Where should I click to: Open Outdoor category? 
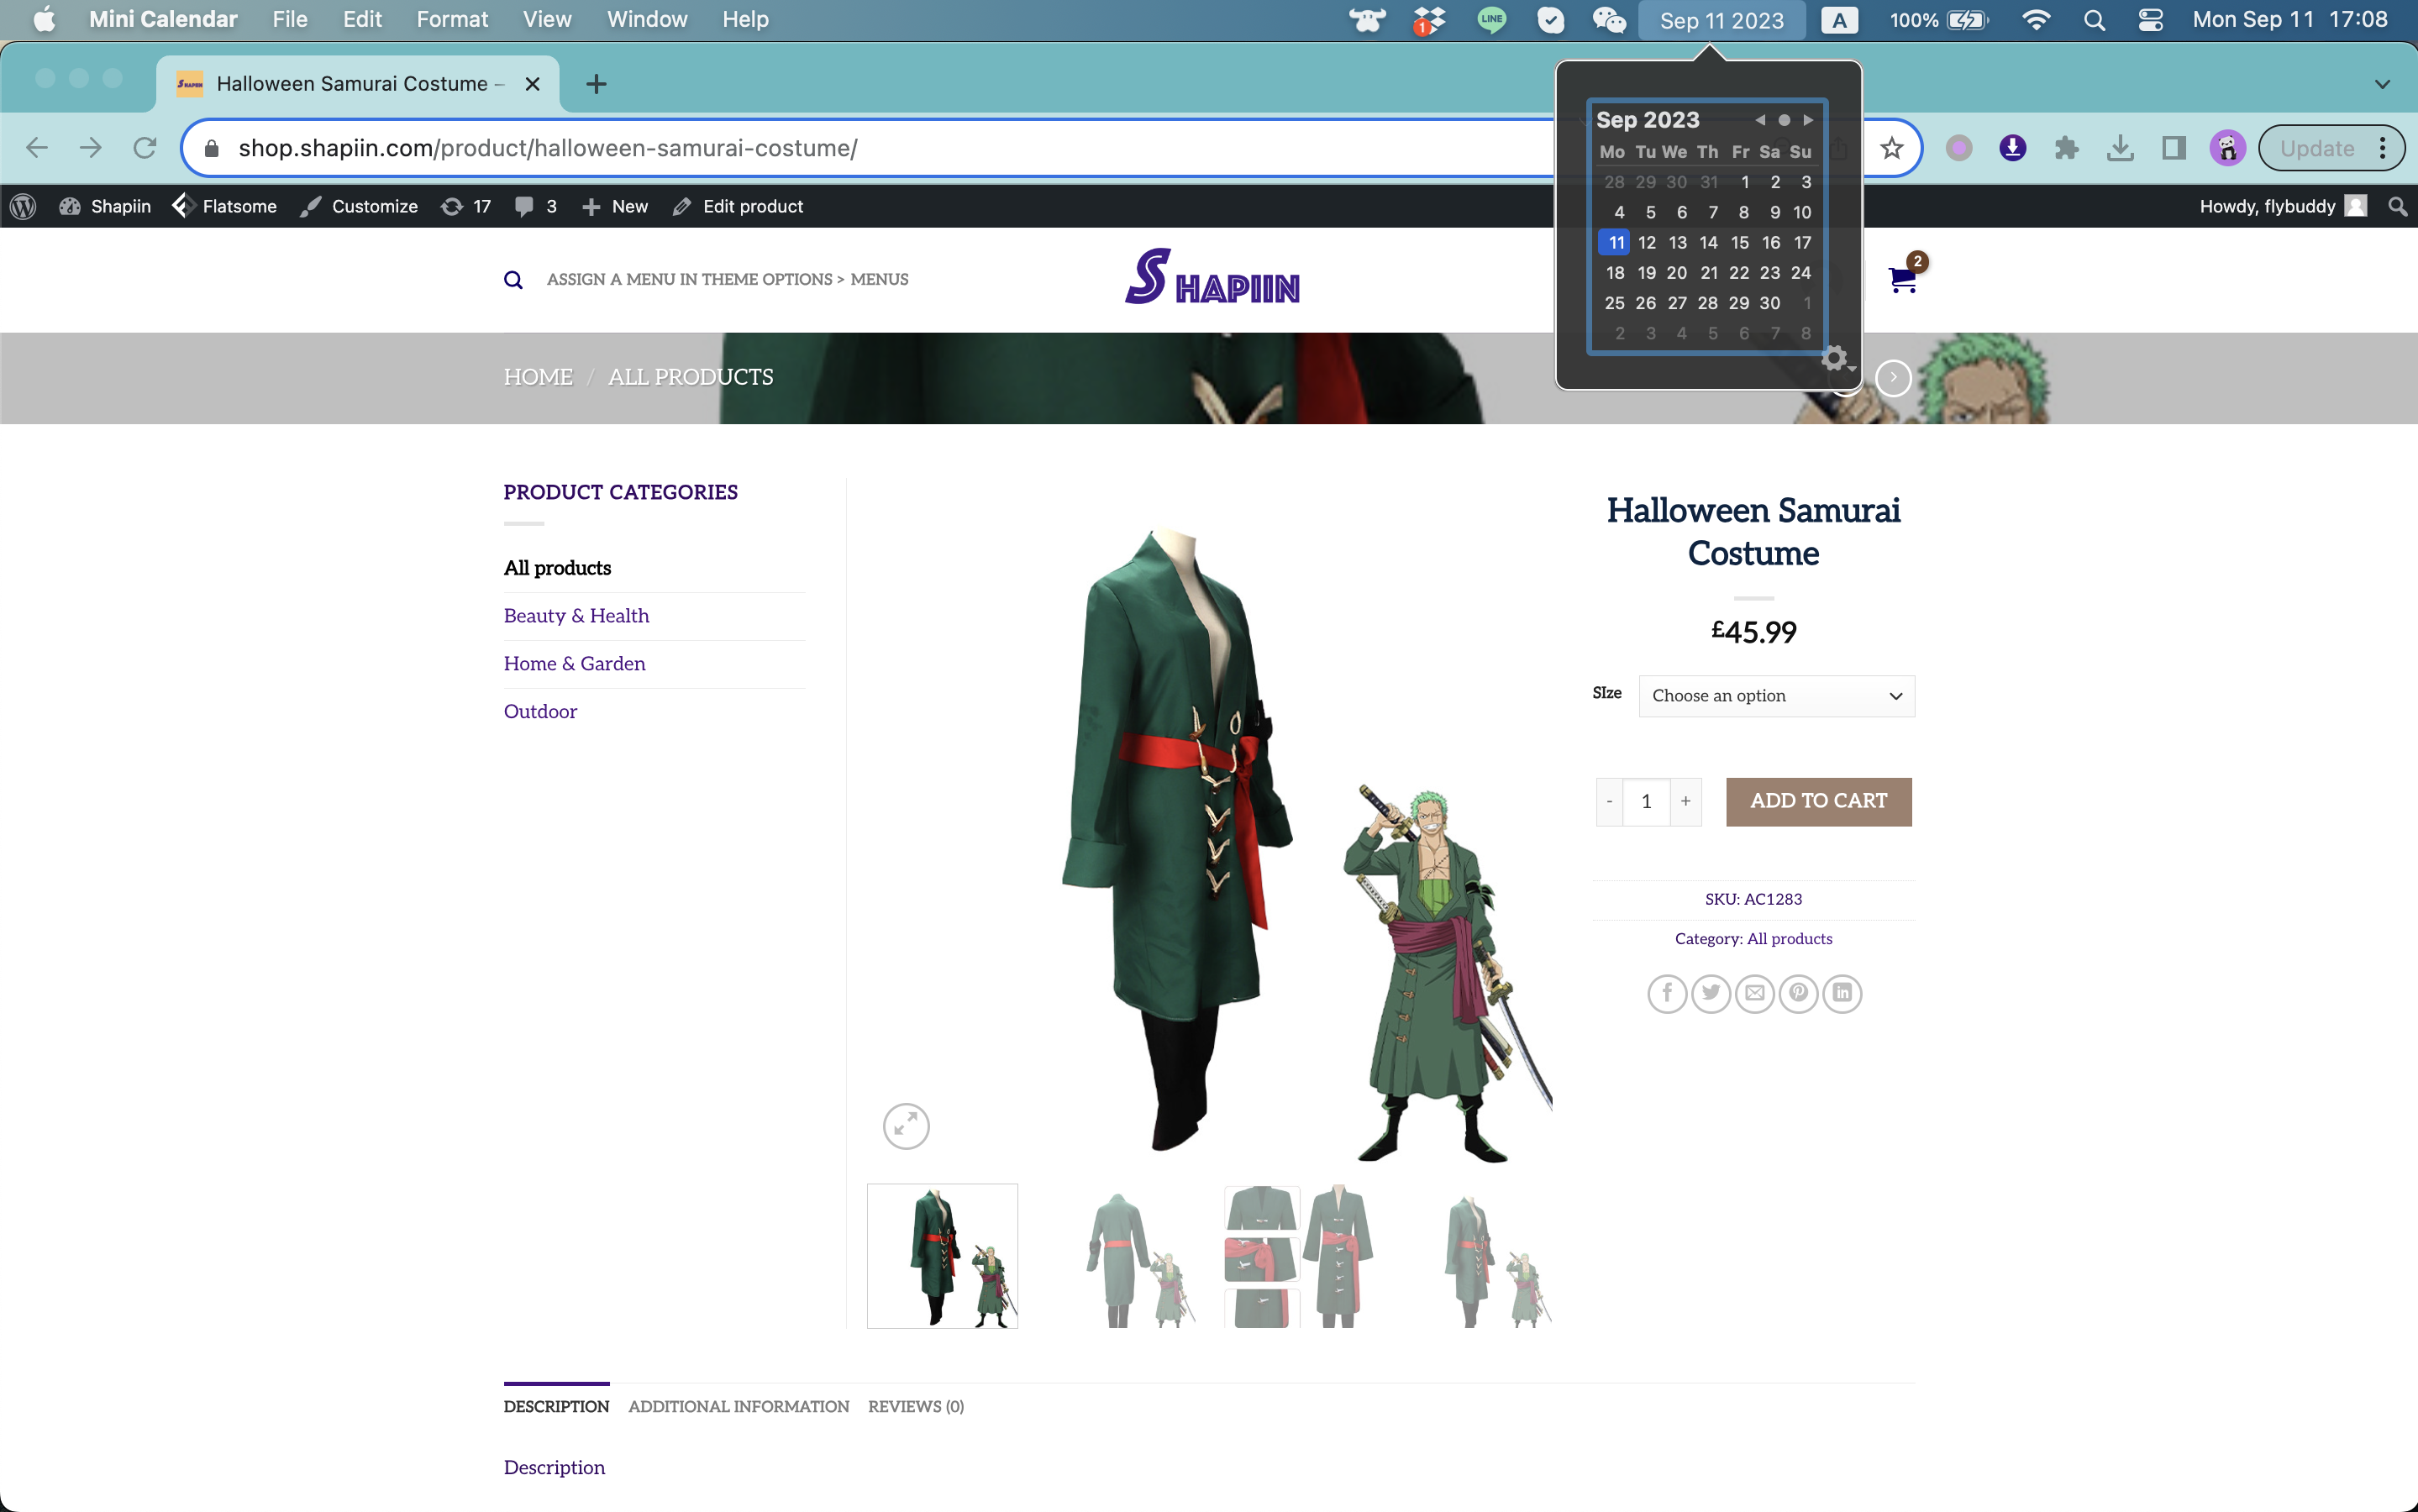[540, 712]
